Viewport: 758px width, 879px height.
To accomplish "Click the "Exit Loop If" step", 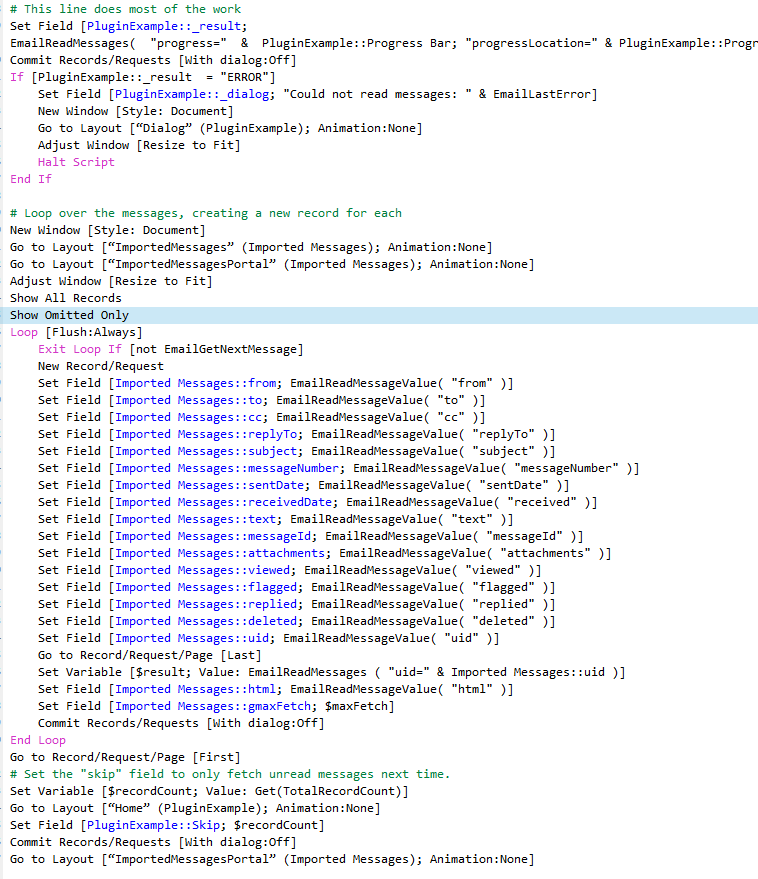I will [170, 349].
